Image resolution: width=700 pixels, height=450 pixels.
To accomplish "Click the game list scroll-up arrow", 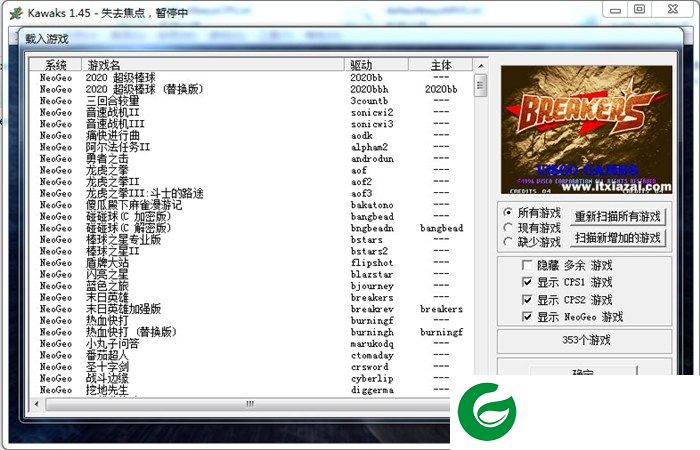I will coord(481,66).
